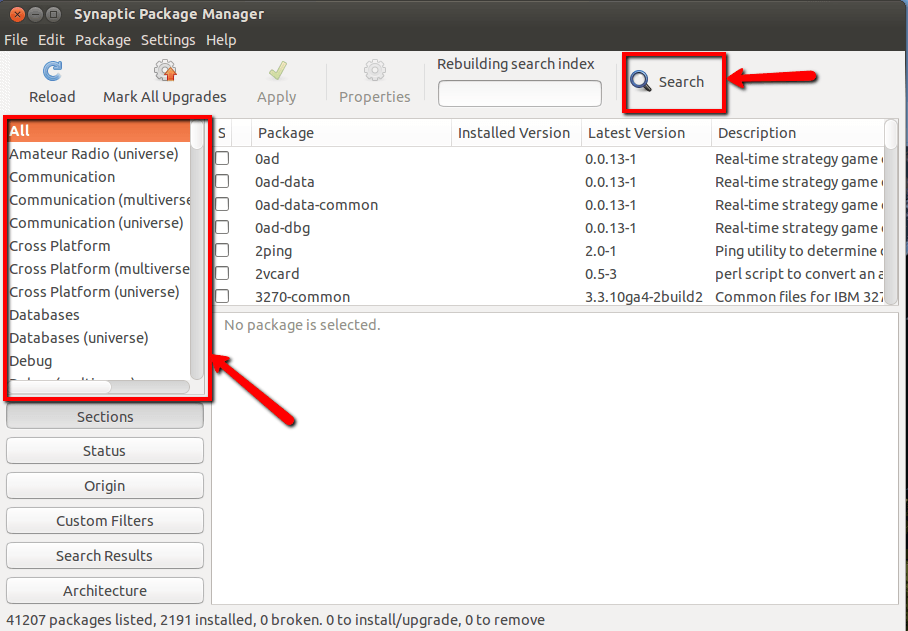Type in the quick filter search field
This screenshot has width=908, height=631.
pos(519,94)
